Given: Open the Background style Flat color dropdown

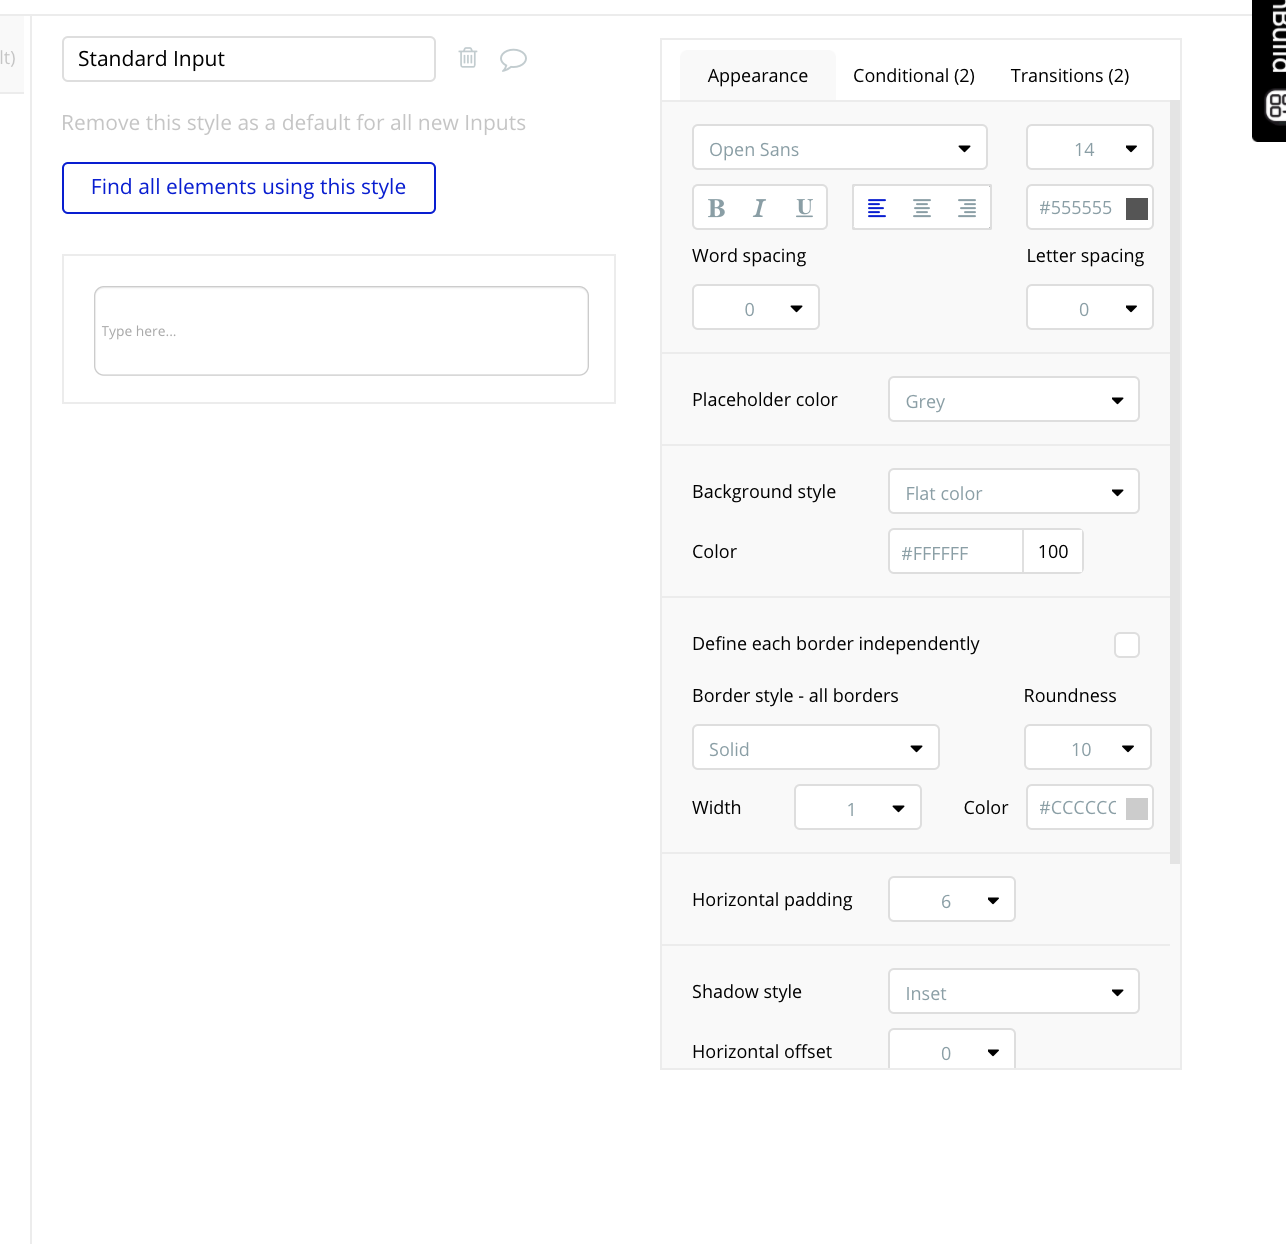Looking at the screenshot, I should tap(1013, 492).
